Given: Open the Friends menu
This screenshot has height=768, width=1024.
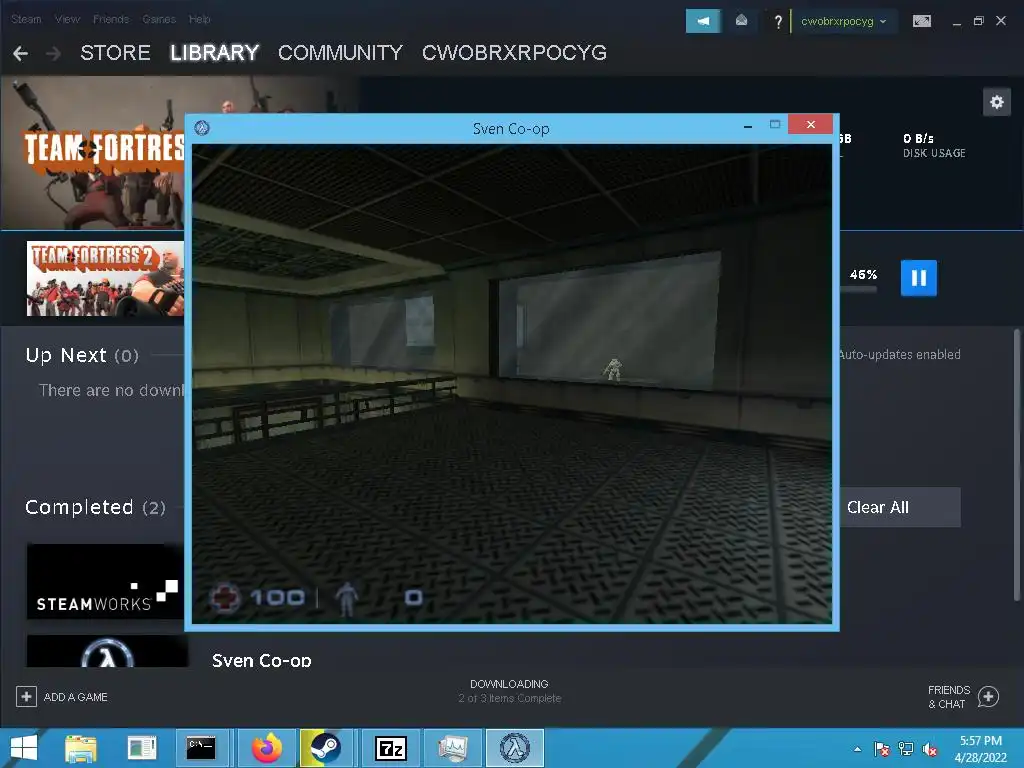Looking at the screenshot, I should 111,19.
